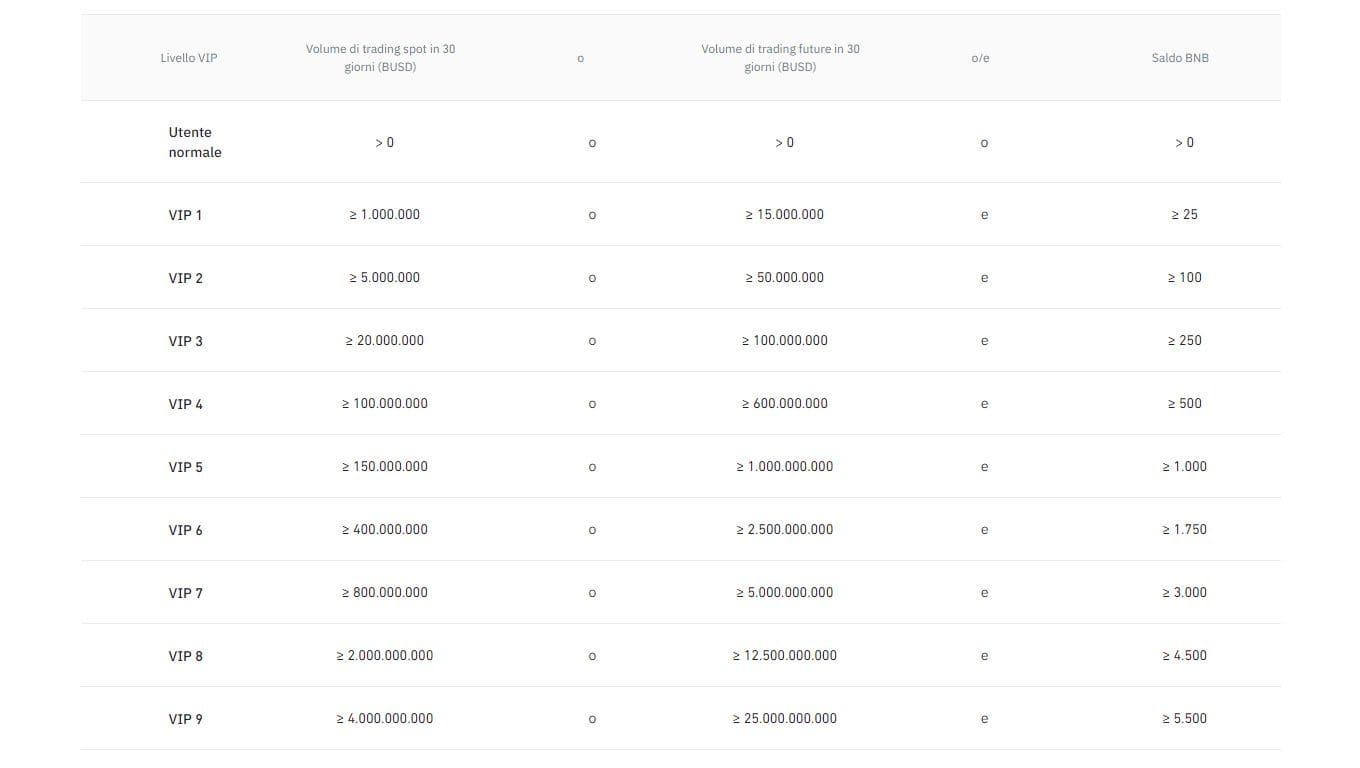
Task: Select the 'VIP 4' row label
Action: [x=185, y=404]
